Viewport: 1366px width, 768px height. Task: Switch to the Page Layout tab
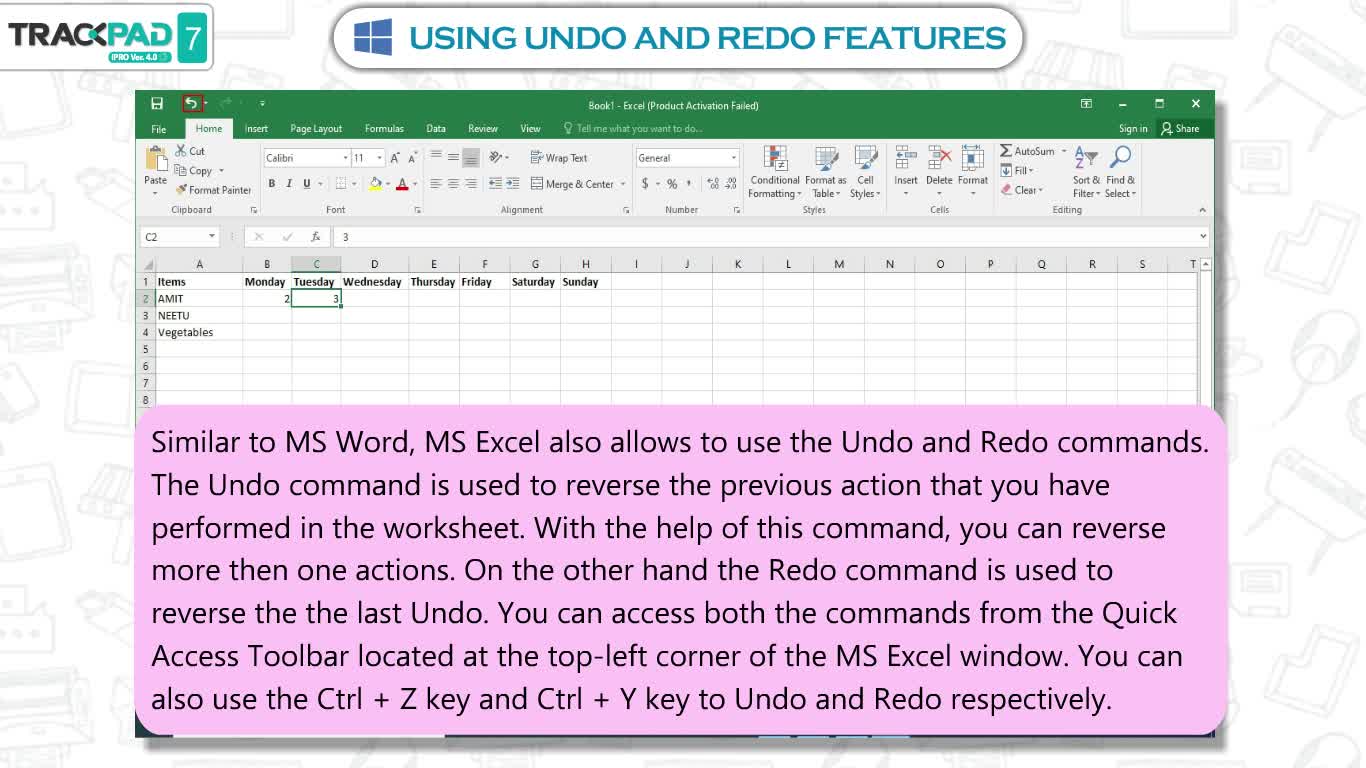(316, 128)
